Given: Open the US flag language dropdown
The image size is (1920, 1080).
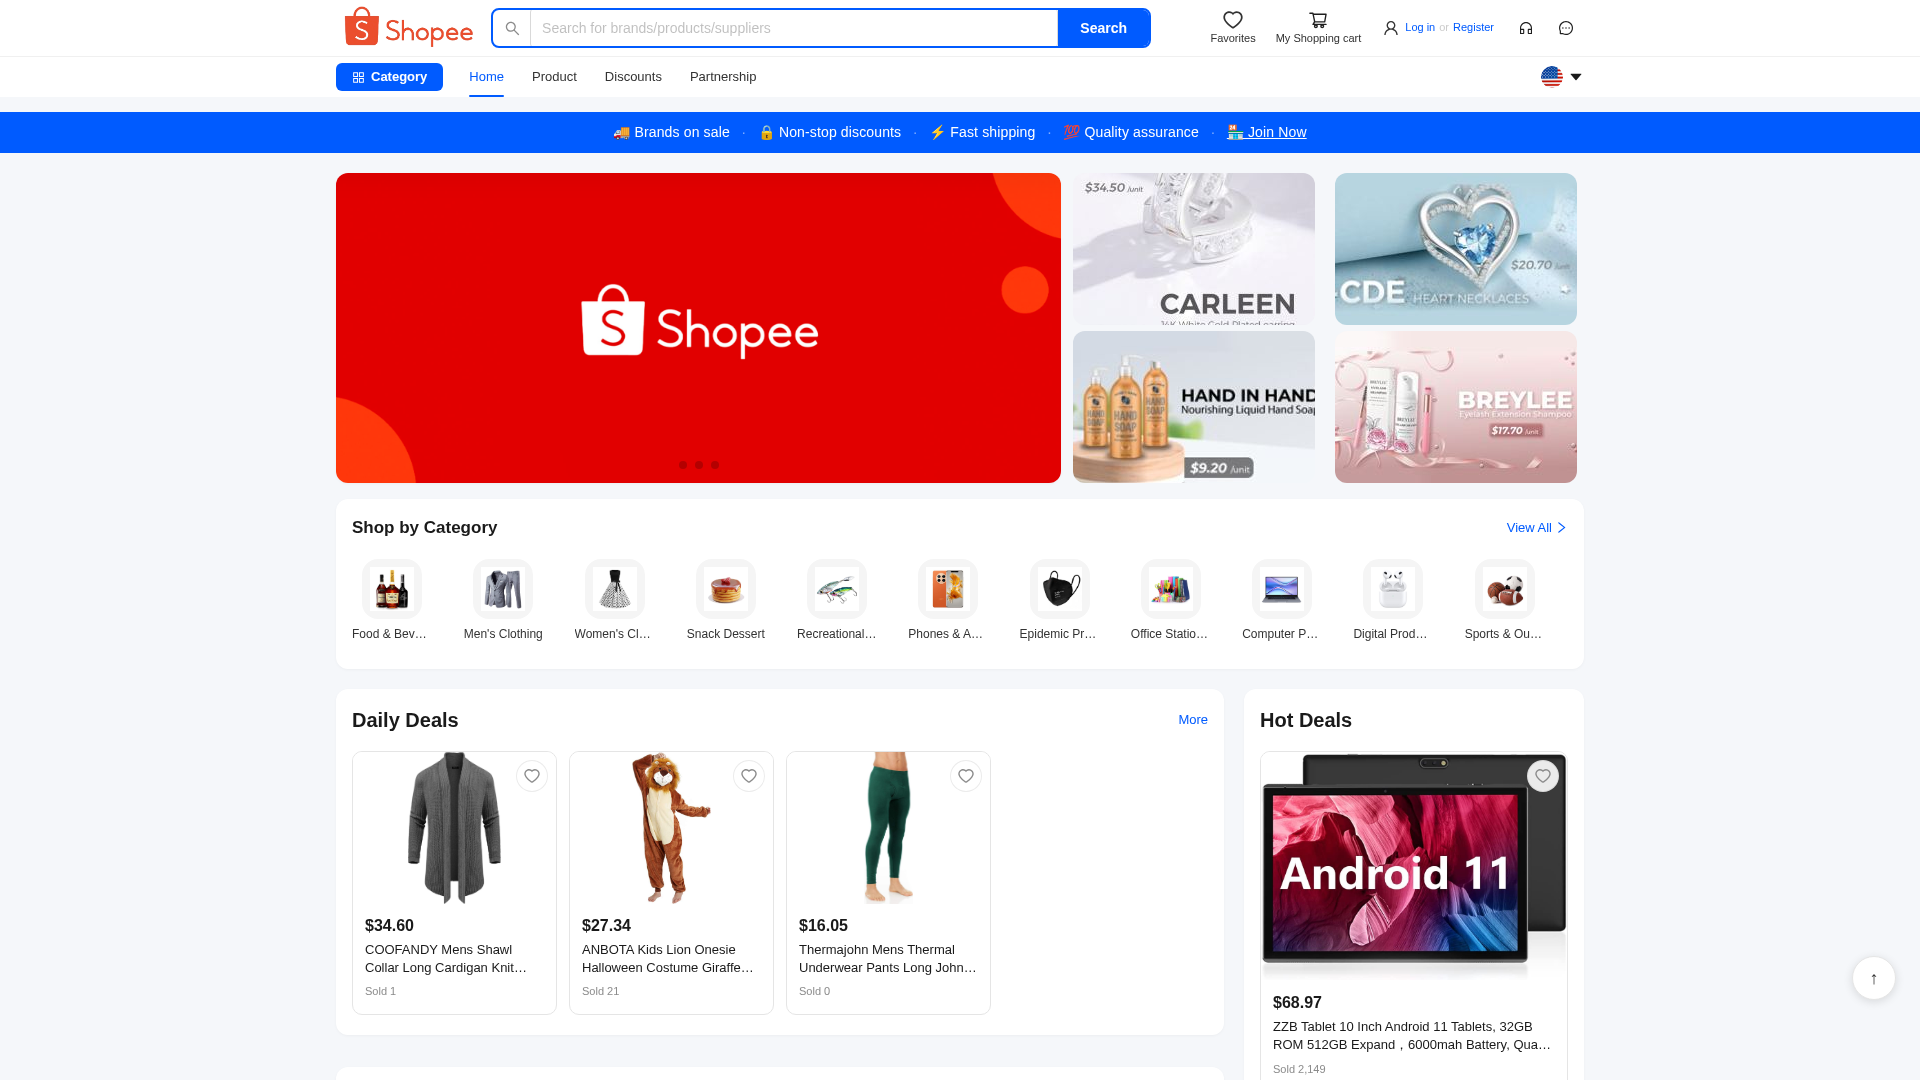Looking at the screenshot, I should (1561, 77).
